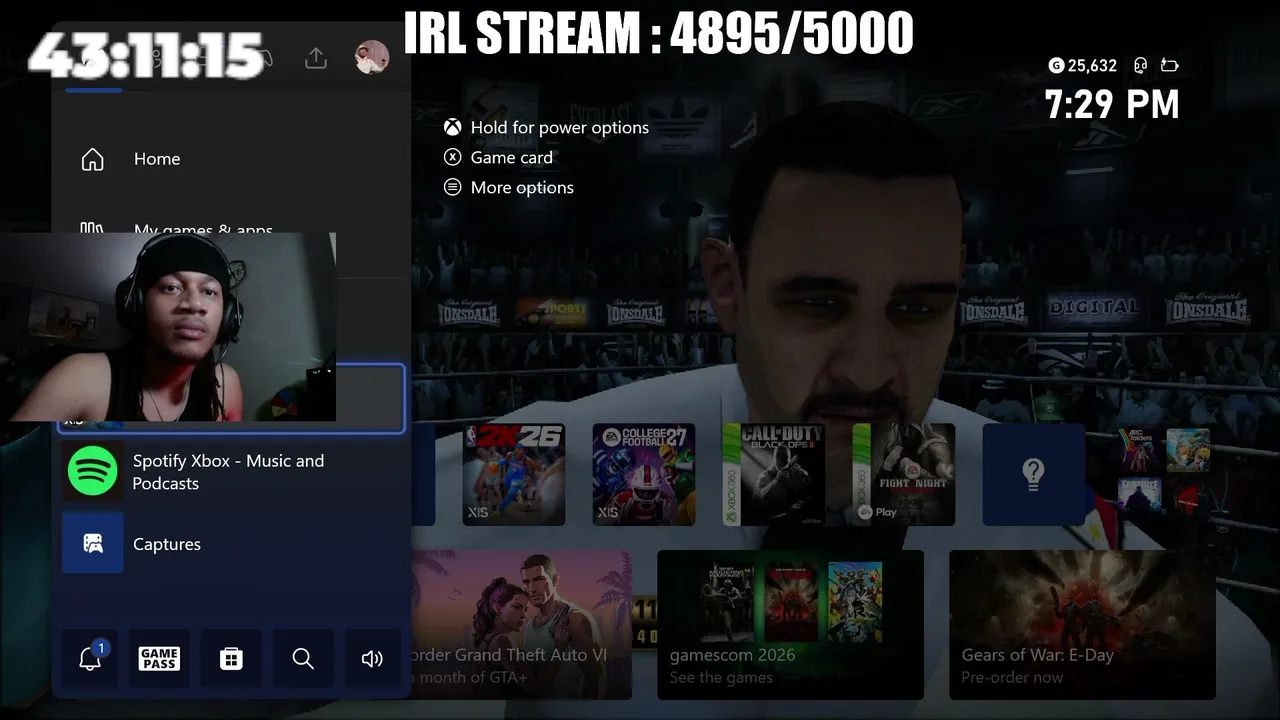
Task: Open the Game Pass icon in the guide
Action: [x=159, y=658]
